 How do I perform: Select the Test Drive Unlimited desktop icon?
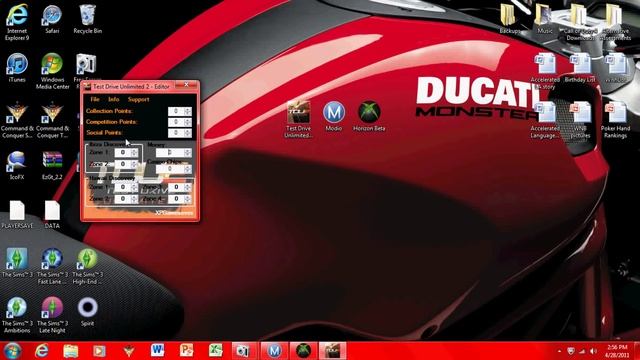coord(298,120)
